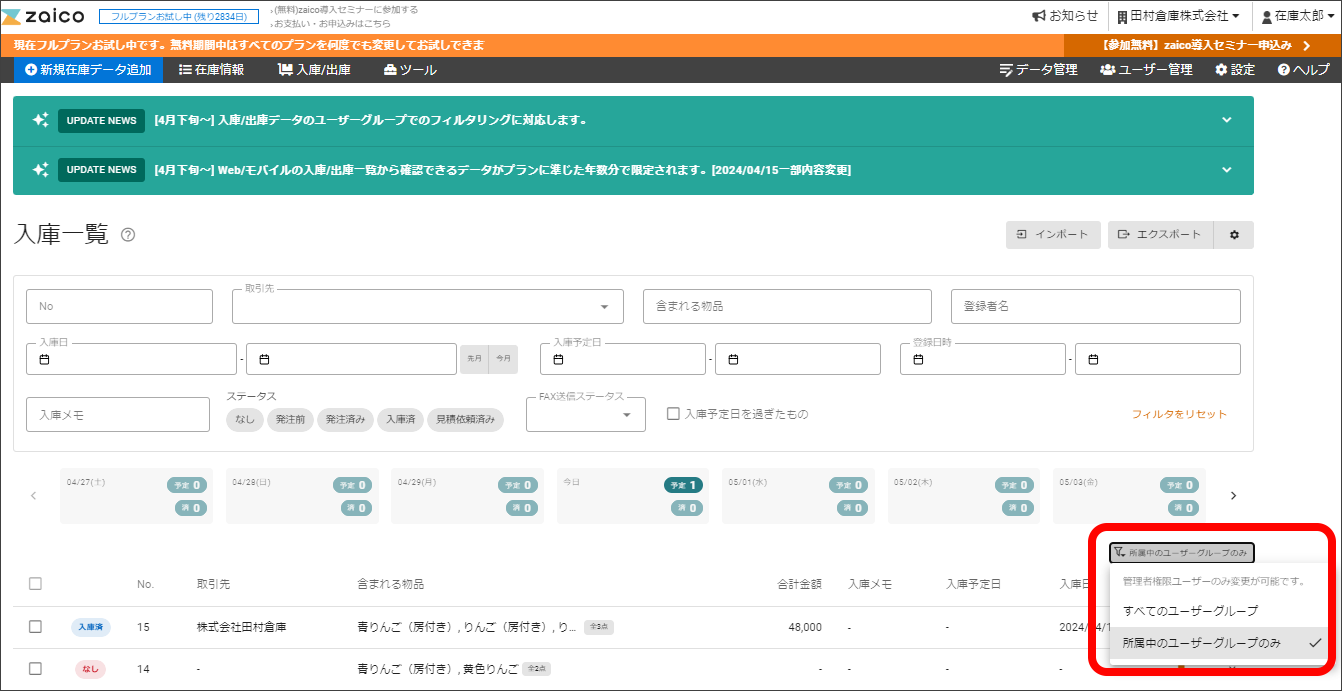1342x691 pixels.
Task: Toggle the なし status chip
Action: coord(245,420)
